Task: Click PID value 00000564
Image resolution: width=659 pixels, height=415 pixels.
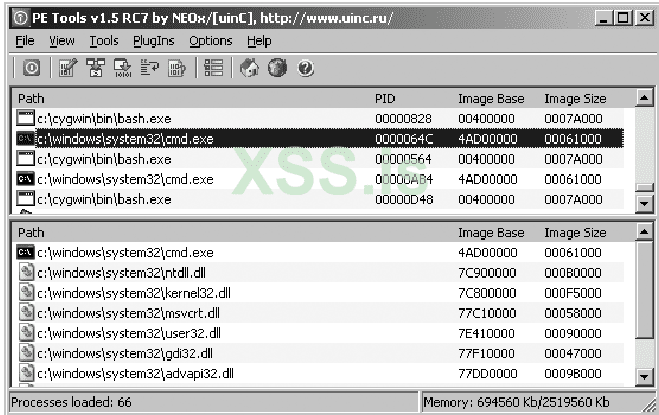Action: pos(403,159)
